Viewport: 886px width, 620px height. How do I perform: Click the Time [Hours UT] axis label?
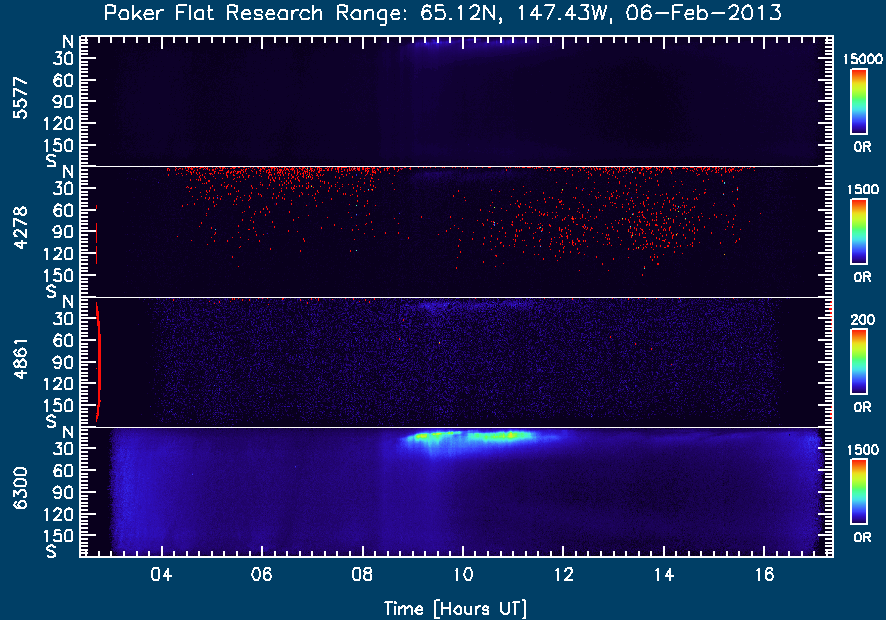pos(455,609)
